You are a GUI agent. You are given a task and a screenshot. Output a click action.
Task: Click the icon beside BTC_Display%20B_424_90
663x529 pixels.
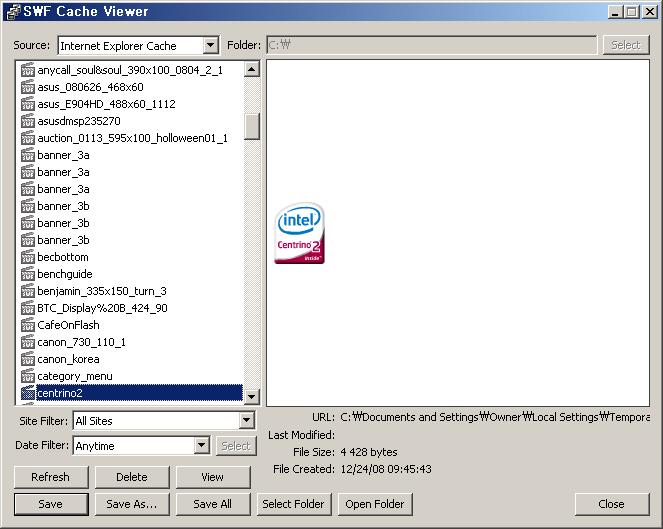(27, 308)
